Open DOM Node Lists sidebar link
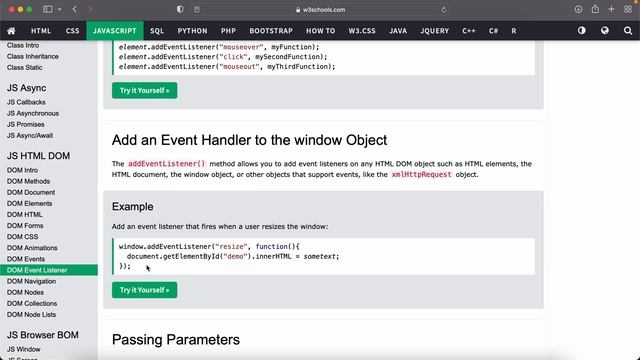The image size is (640, 360). pos(31,314)
